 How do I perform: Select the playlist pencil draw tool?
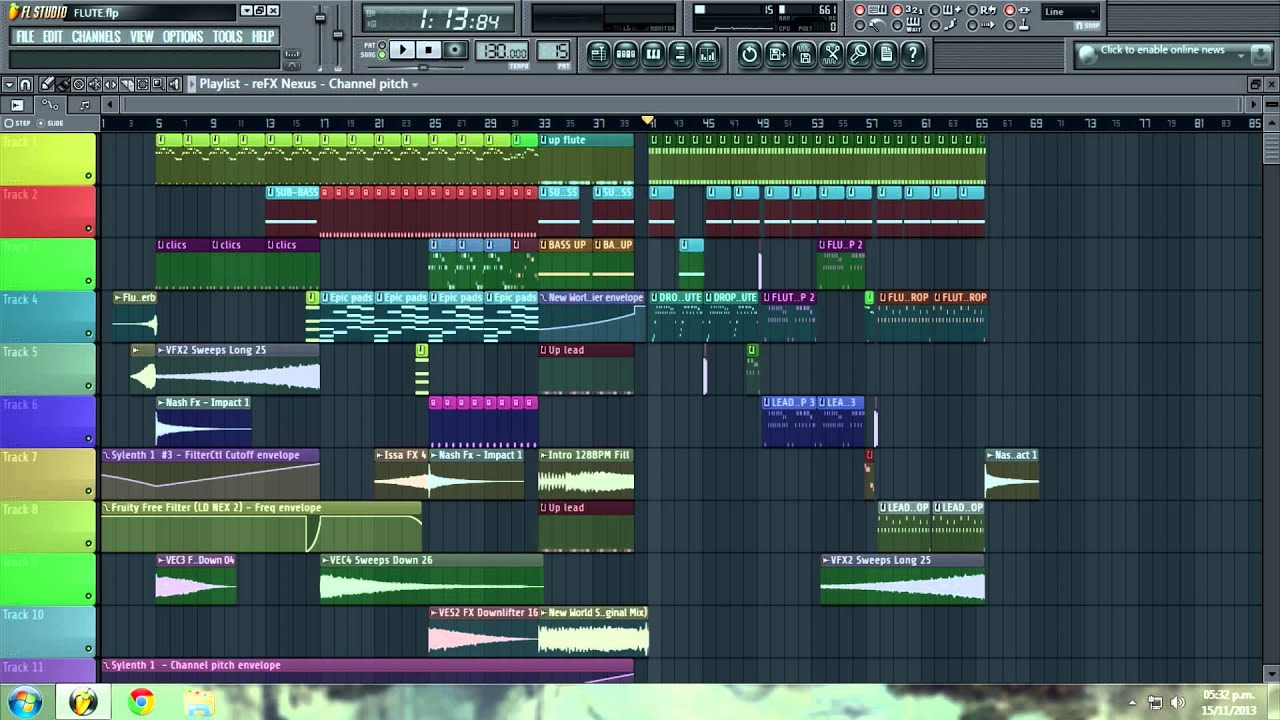tap(47, 85)
